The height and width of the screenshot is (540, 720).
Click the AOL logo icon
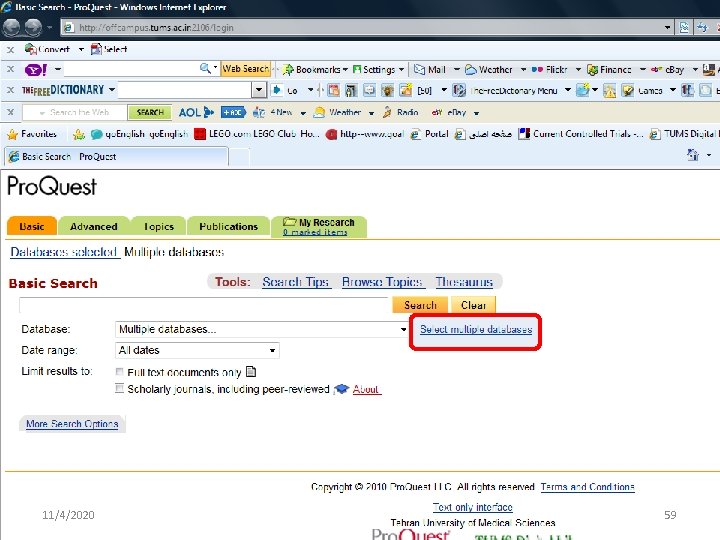click(x=196, y=112)
